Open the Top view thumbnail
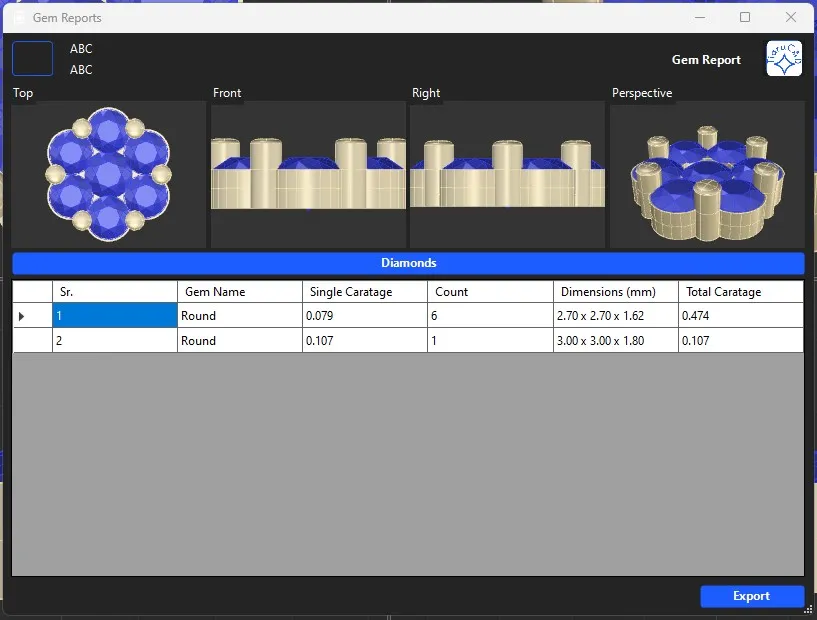The width and height of the screenshot is (817, 620). coord(108,174)
